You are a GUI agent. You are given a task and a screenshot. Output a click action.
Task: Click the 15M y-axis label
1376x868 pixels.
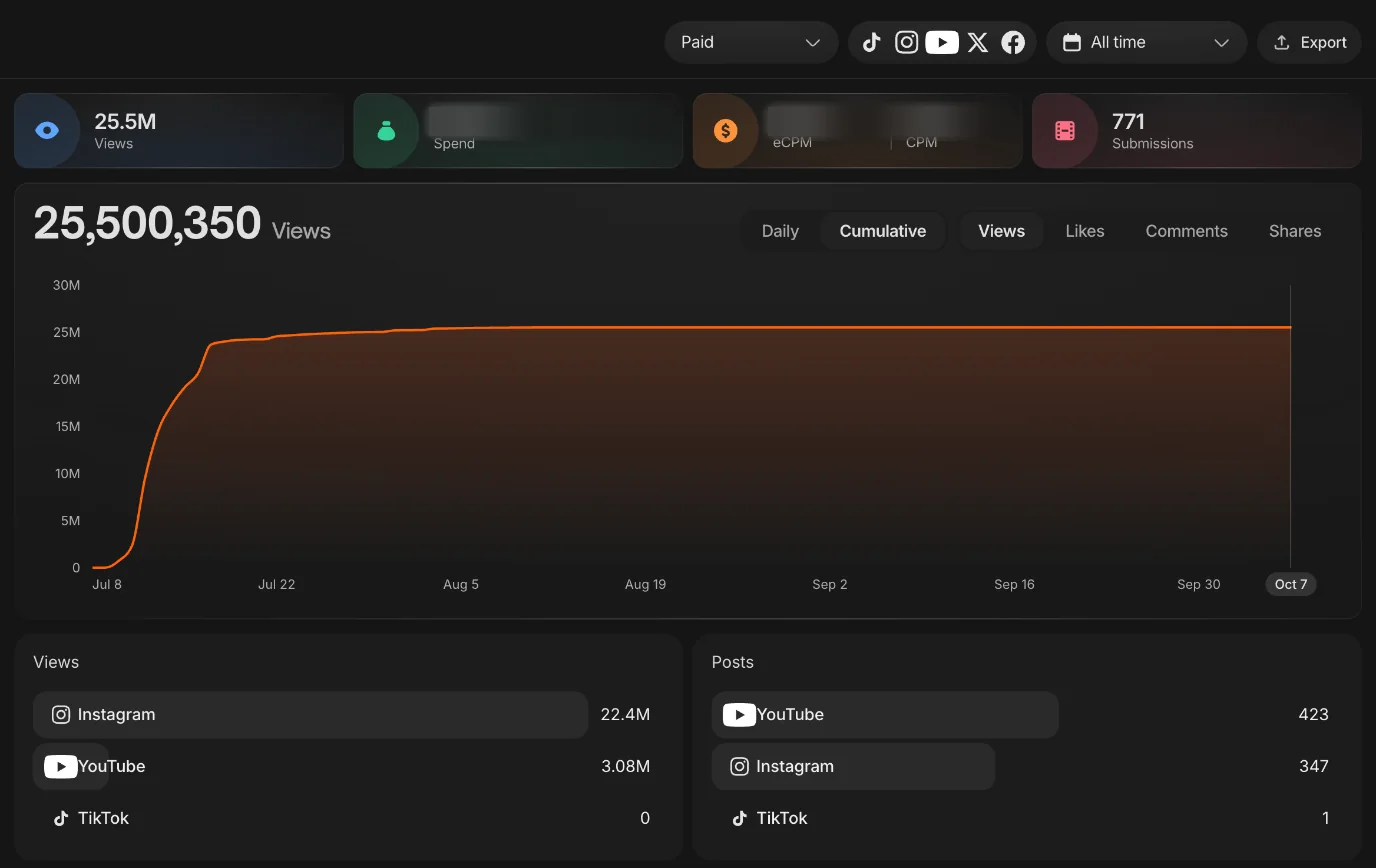tap(67, 426)
